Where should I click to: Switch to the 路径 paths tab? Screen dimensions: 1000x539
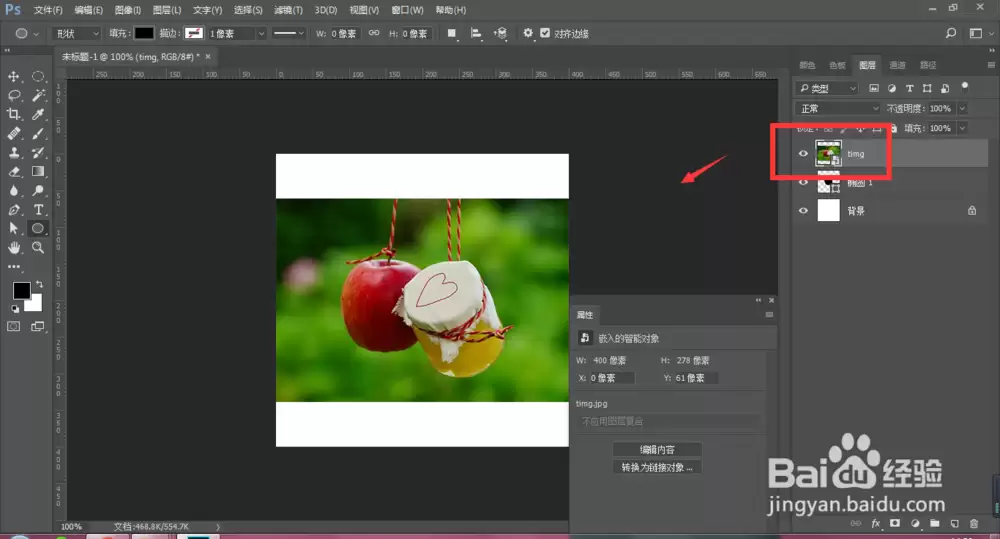click(x=928, y=65)
